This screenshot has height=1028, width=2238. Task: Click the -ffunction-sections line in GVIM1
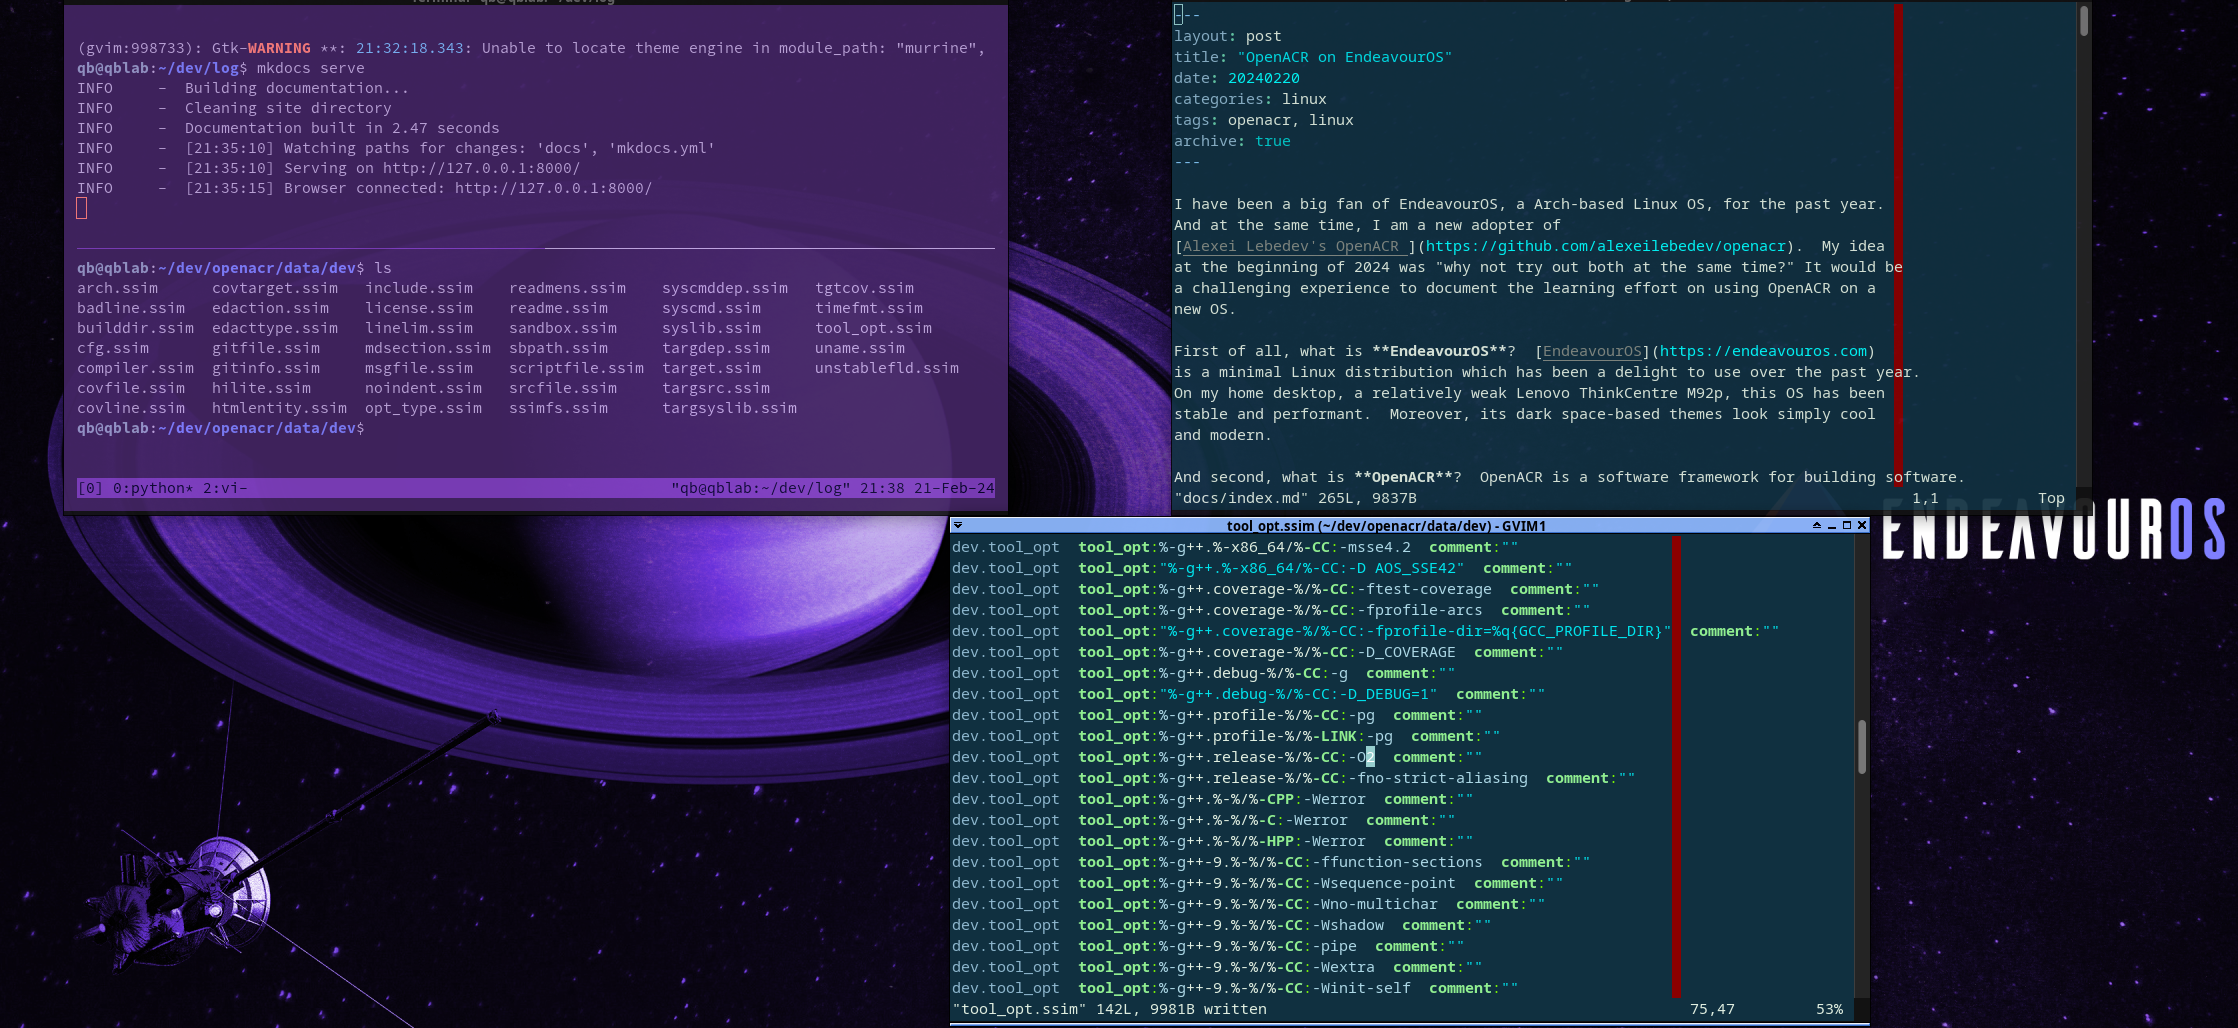click(1271, 862)
